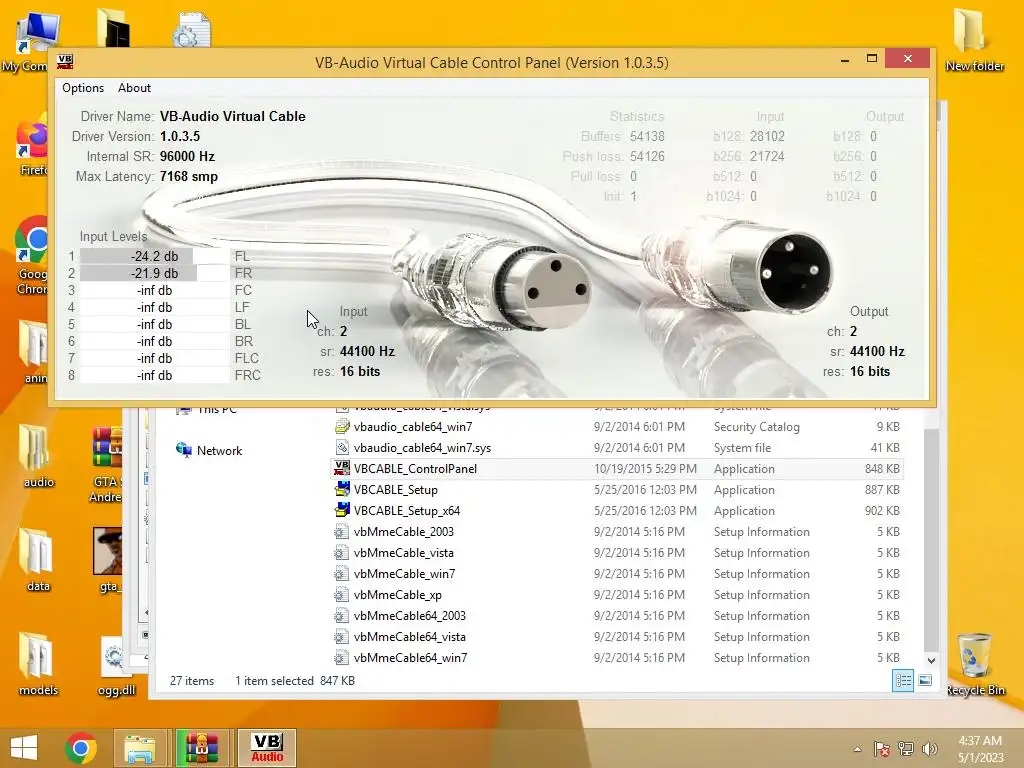Click Max Latency value 7168 smp

(189, 176)
